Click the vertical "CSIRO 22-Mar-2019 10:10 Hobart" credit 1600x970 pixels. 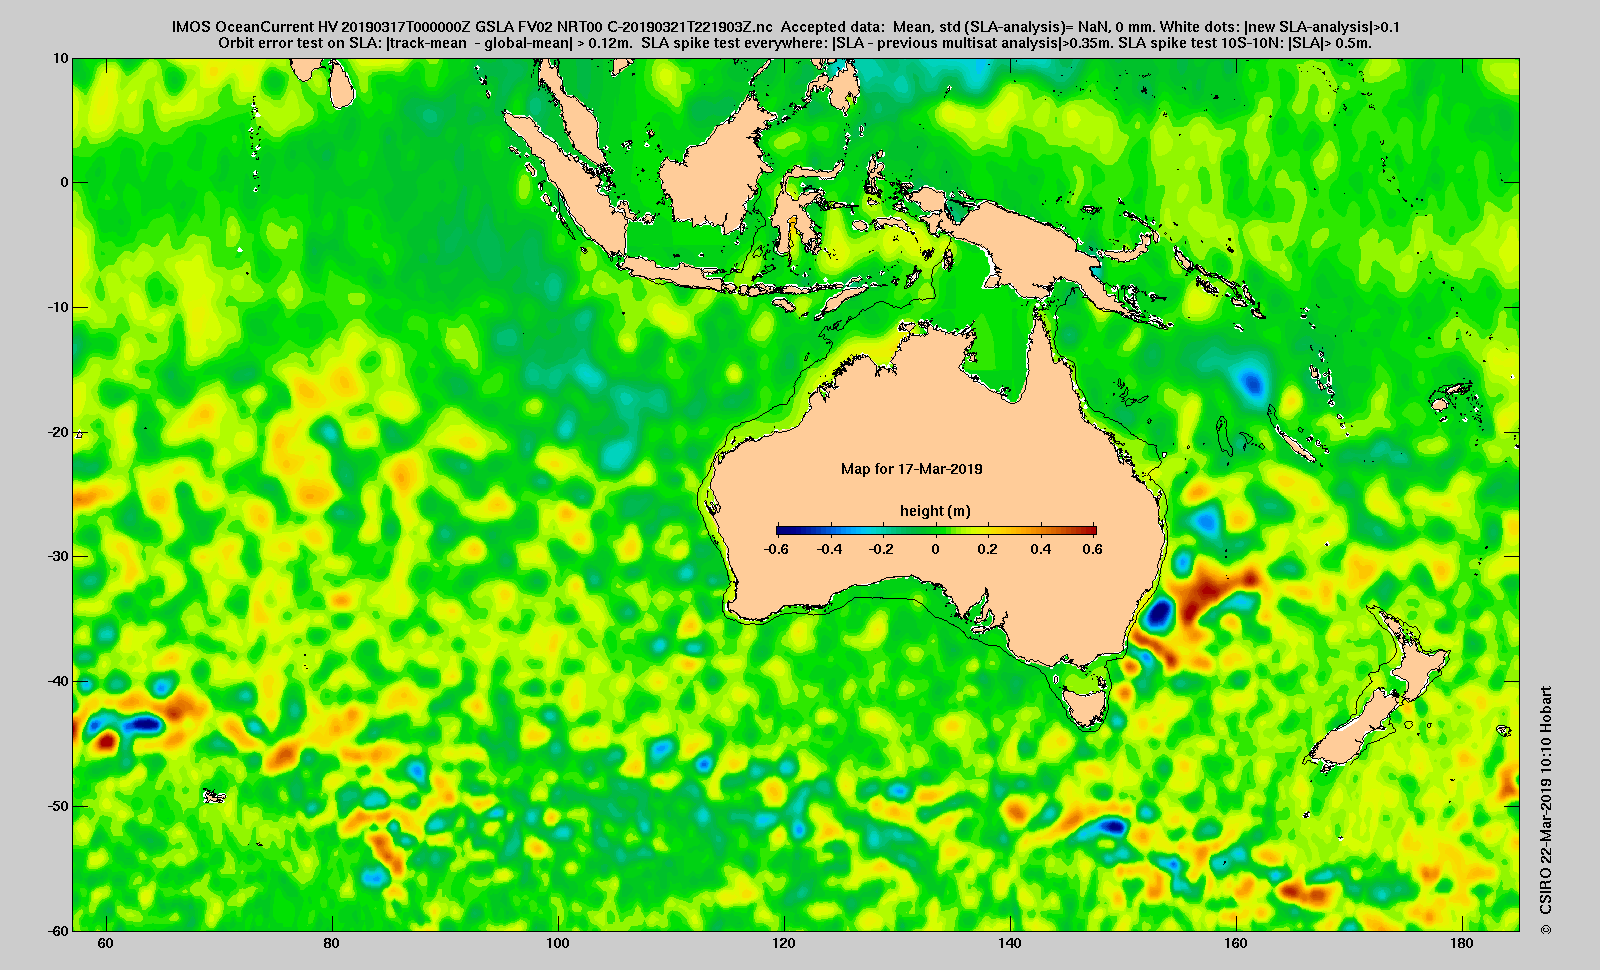point(1546,810)
